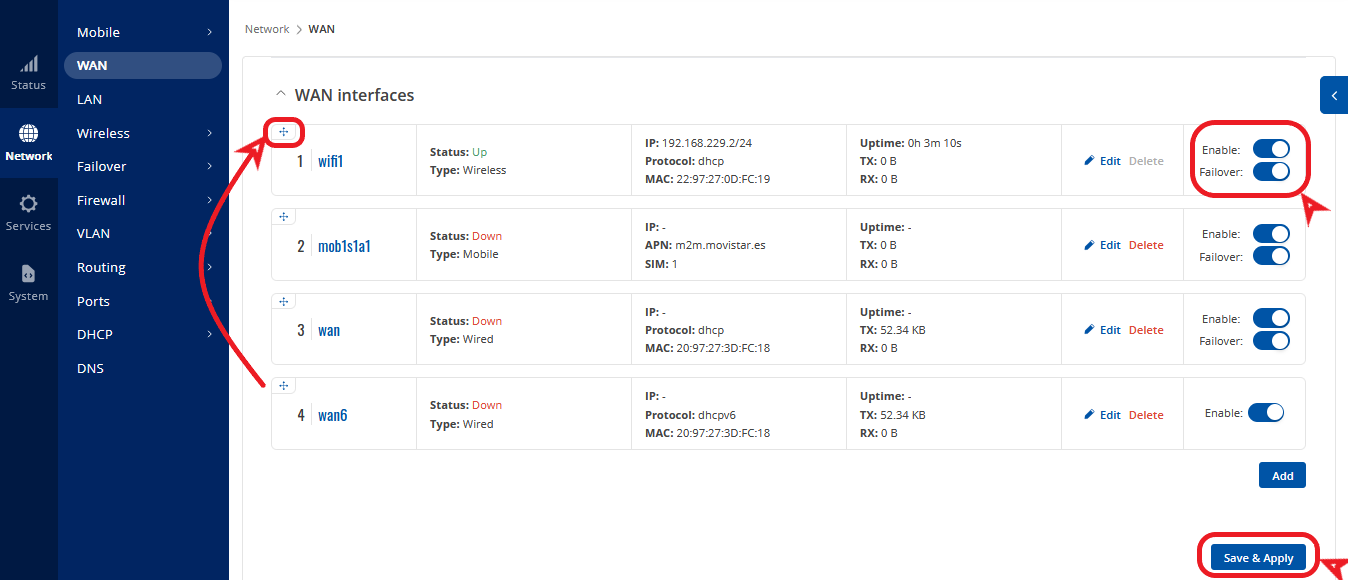The width and height of the screenshot is (1348, 580).
Task: Disable the wifi1 Enable toggle
Action: pyautogui.click(x=1271, y=150)
